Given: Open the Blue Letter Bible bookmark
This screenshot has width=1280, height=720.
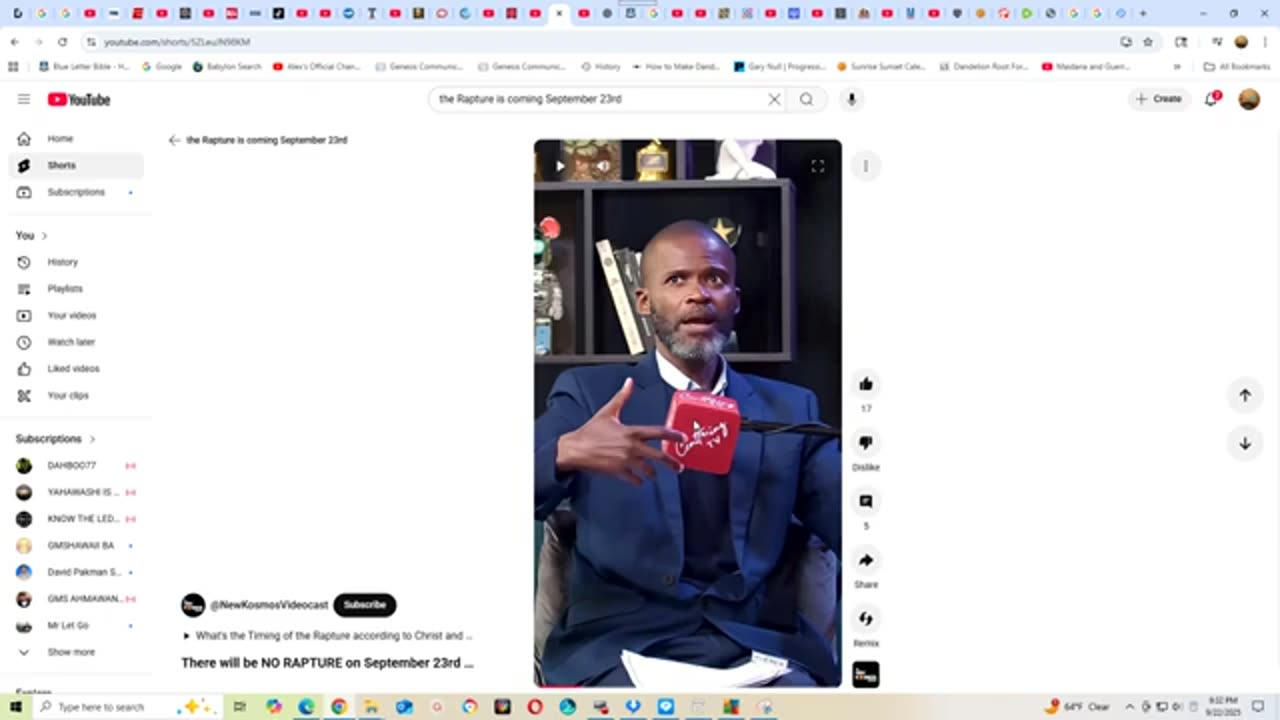Looking at the screenshot, I should (84, 67).
